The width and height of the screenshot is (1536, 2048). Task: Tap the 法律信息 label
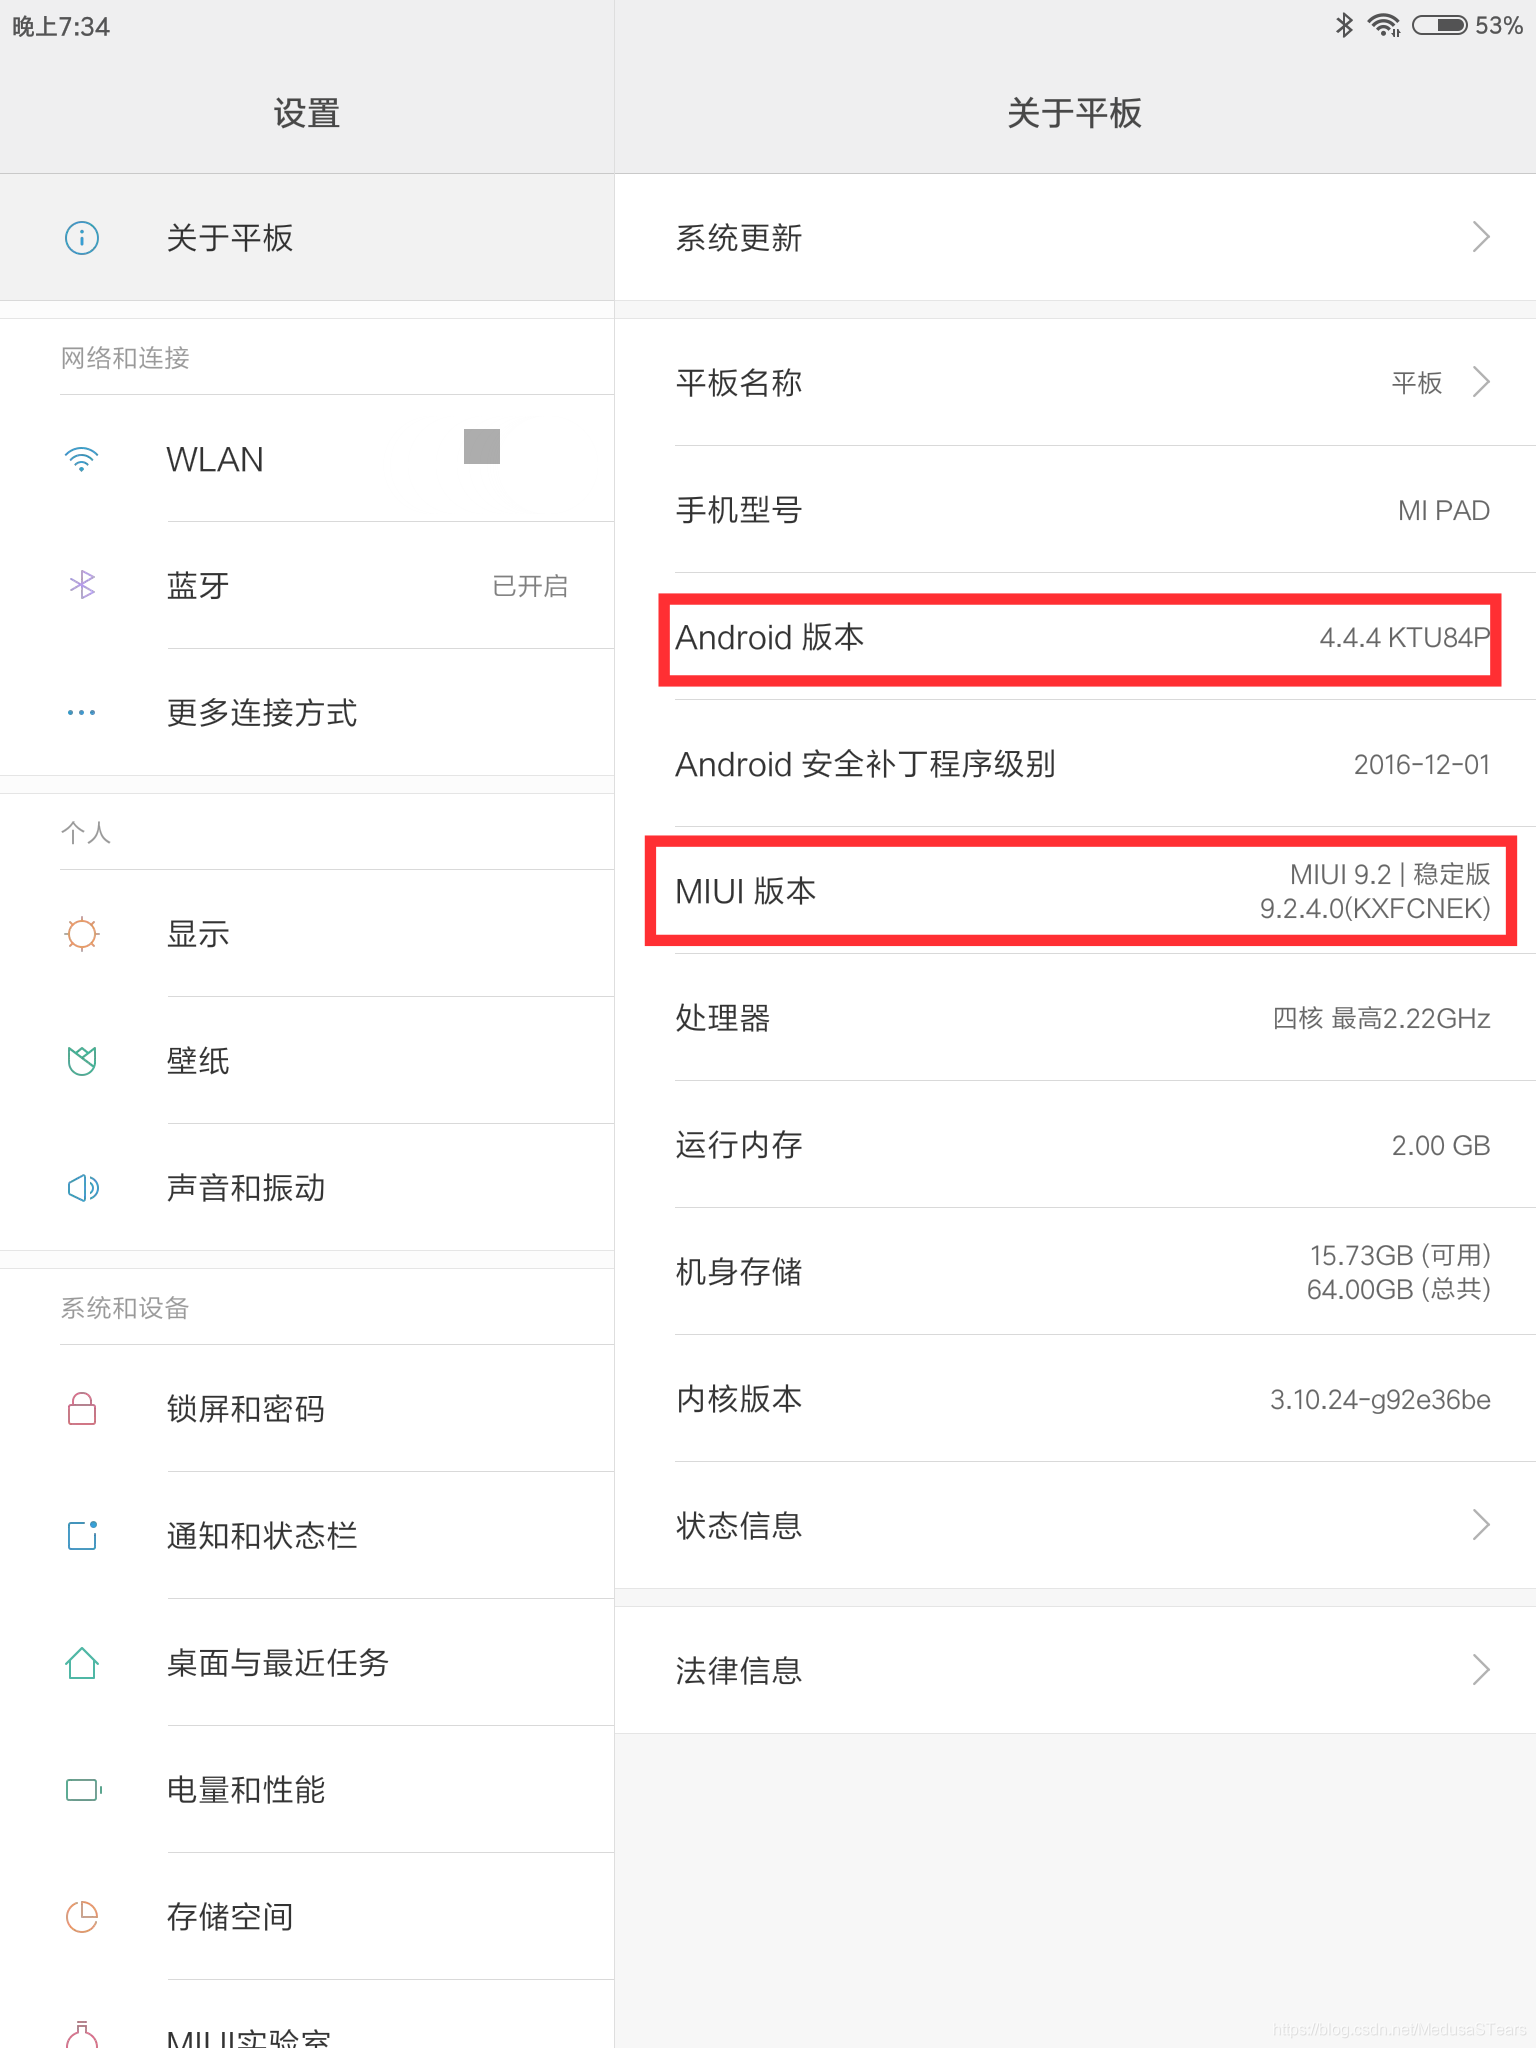739,1671
